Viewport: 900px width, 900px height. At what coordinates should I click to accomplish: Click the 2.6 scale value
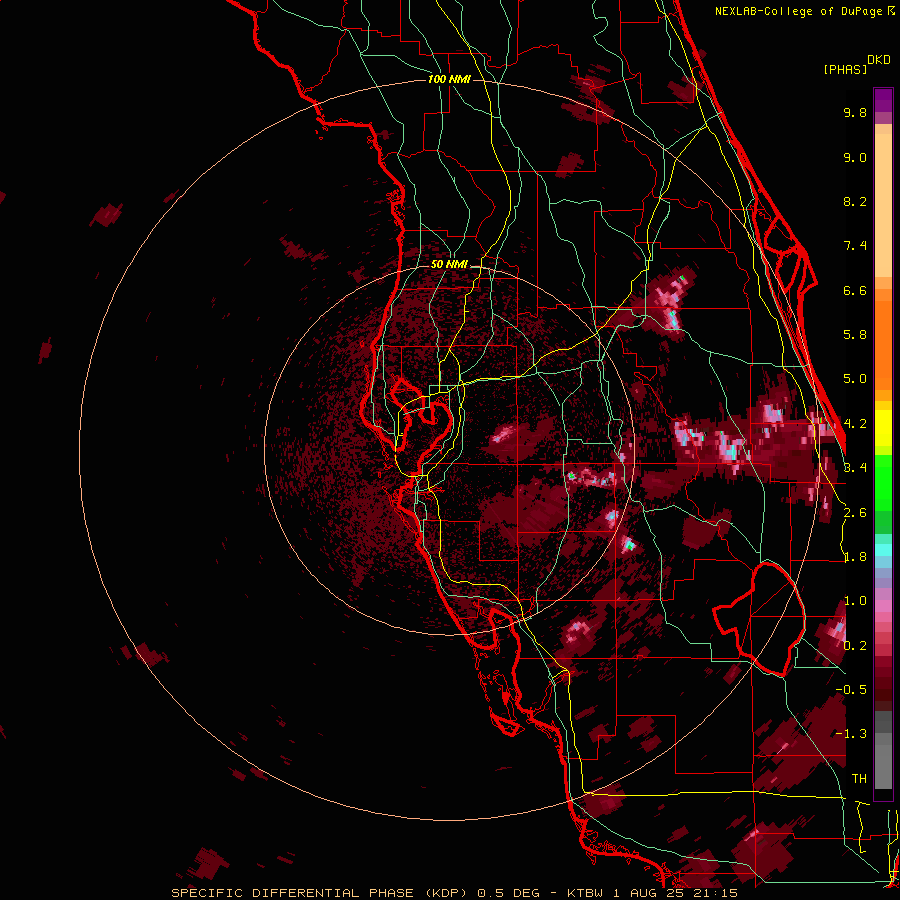[x=855, y=513]
